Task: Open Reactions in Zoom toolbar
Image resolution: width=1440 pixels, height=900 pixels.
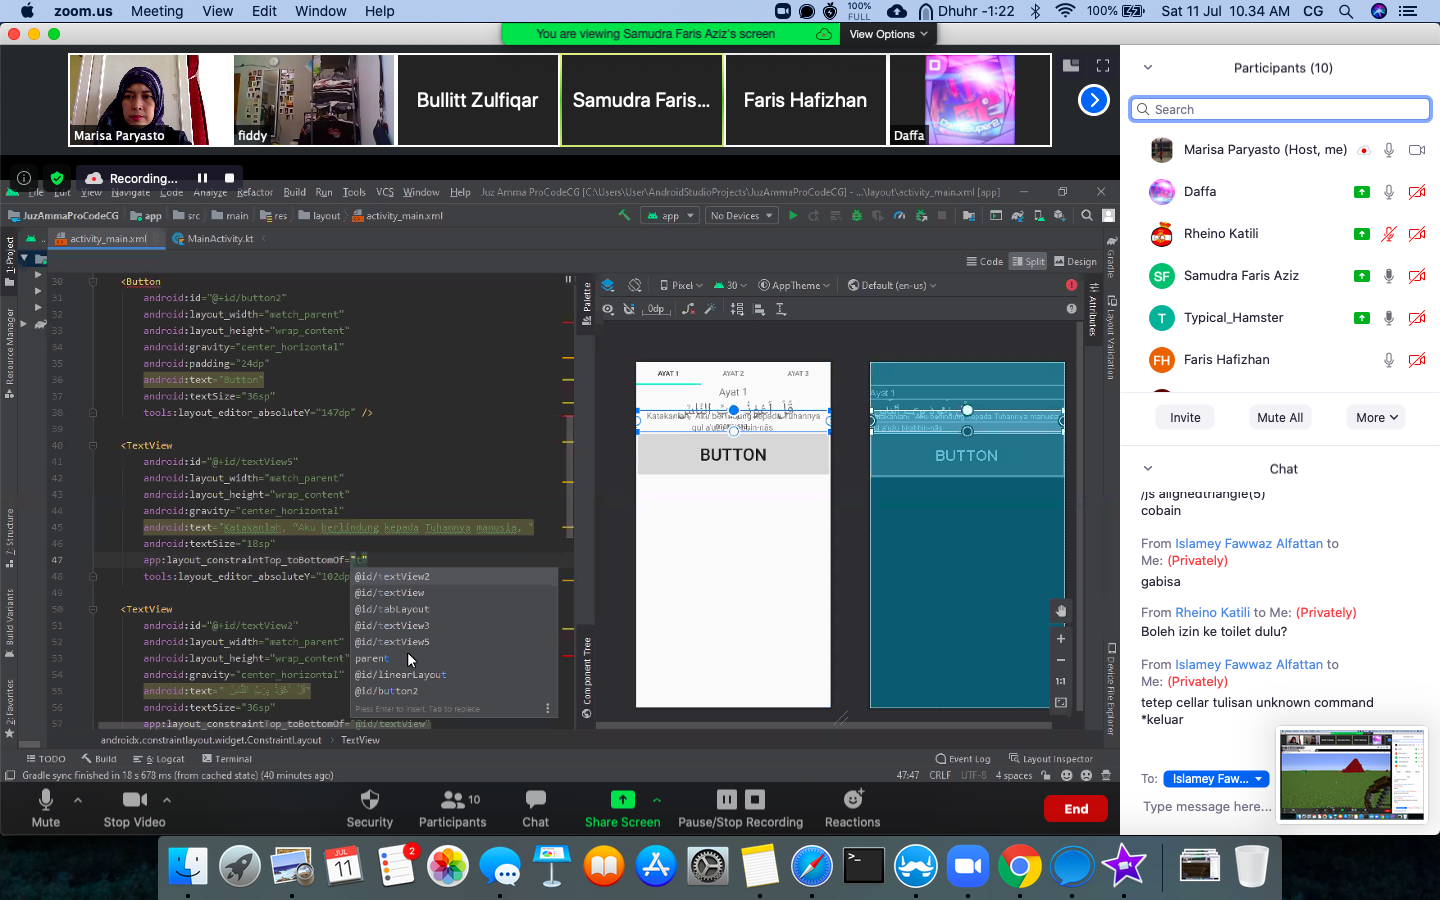Action: (x=853, y=808)
